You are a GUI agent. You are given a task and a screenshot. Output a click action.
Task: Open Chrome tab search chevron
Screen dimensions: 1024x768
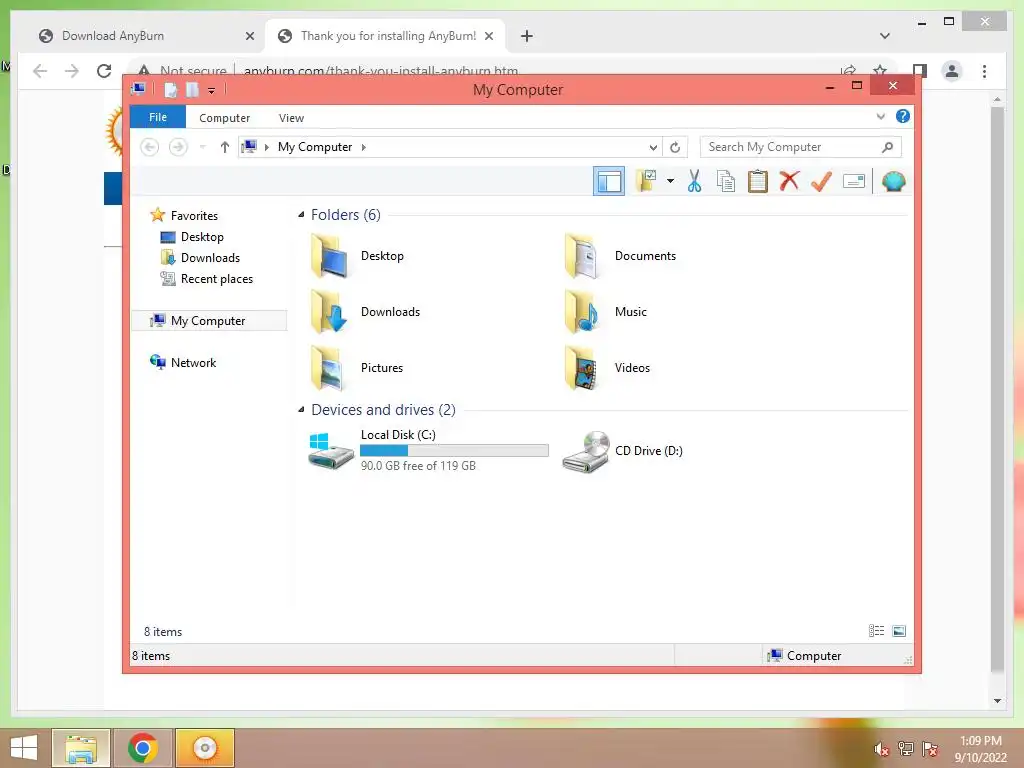point(884,36)
